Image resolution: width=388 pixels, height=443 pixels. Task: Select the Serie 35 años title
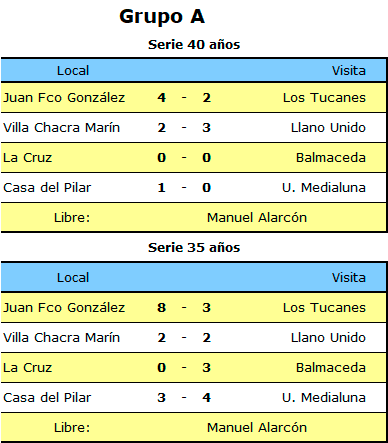pos(194,248)
